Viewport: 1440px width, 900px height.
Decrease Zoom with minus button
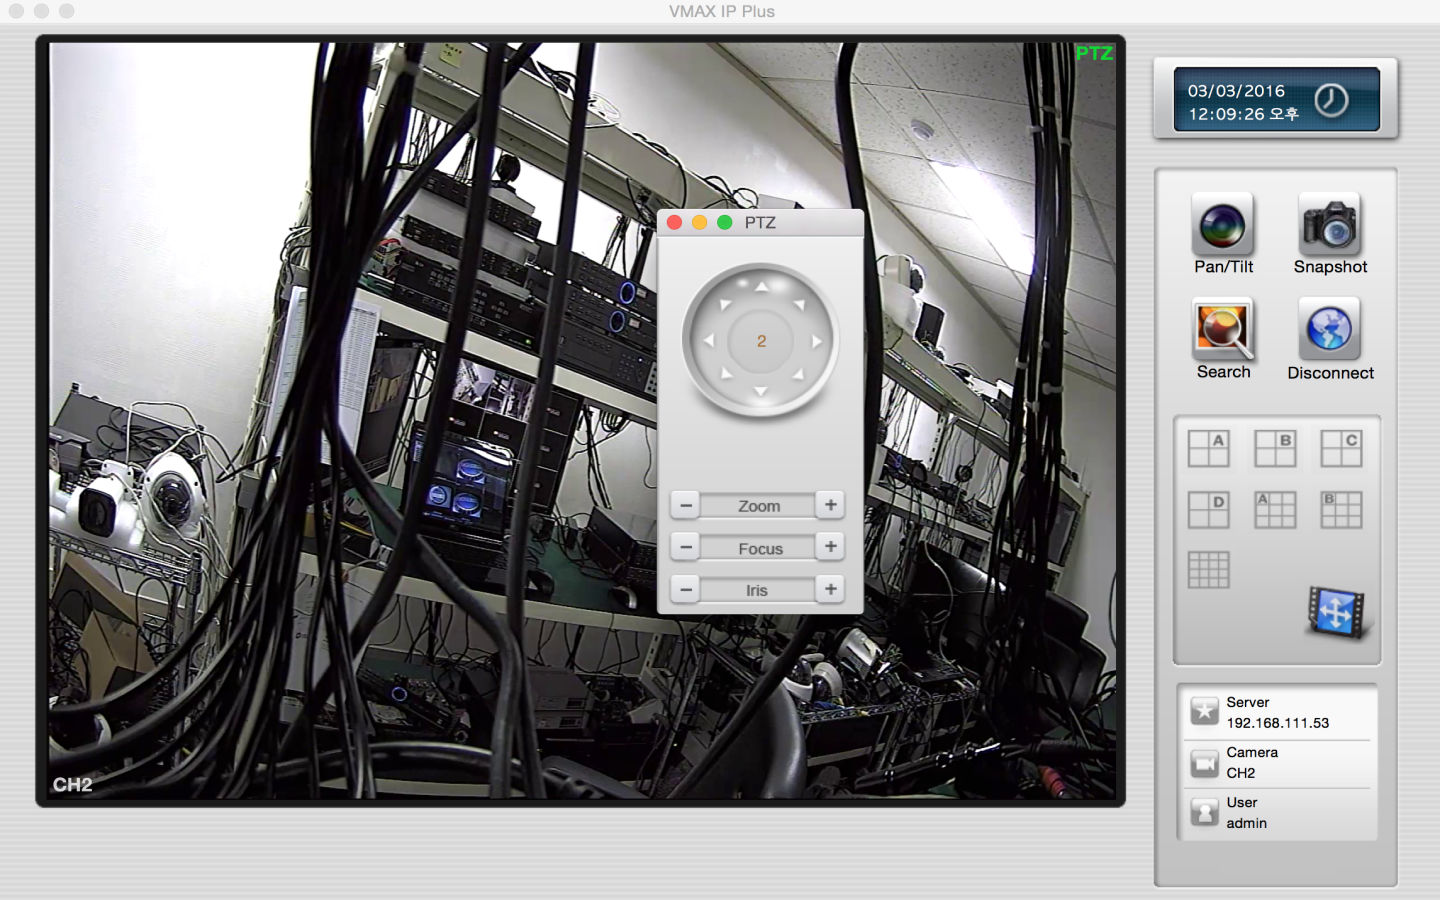685,505
